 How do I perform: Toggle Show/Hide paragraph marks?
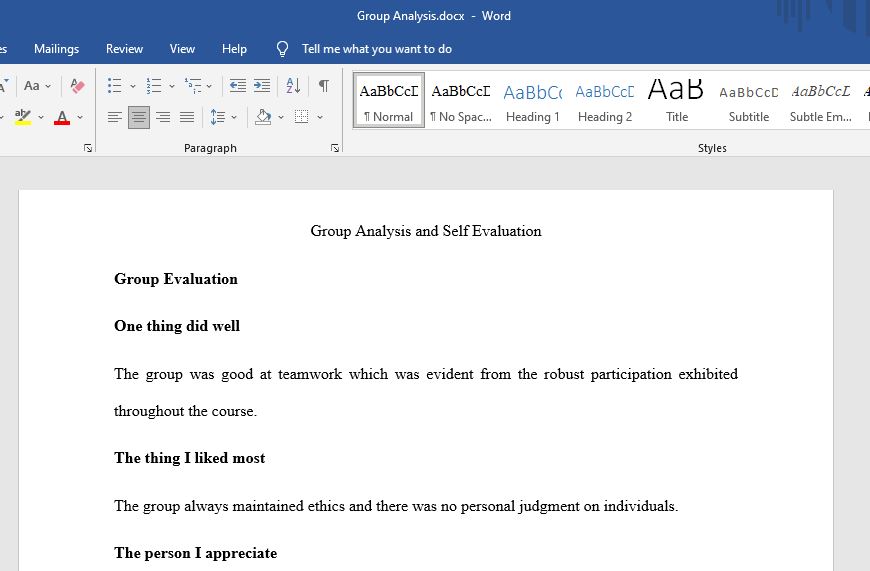click(x=323, y=86)
